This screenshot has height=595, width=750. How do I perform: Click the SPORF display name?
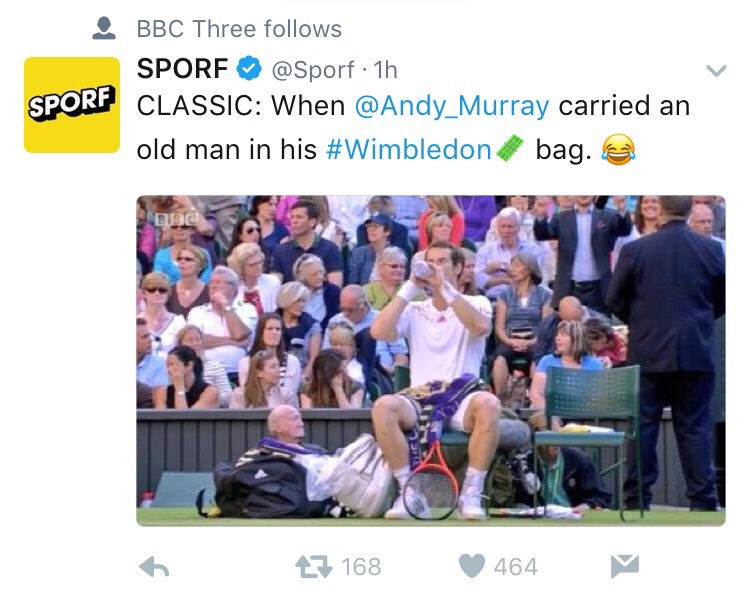182,68
